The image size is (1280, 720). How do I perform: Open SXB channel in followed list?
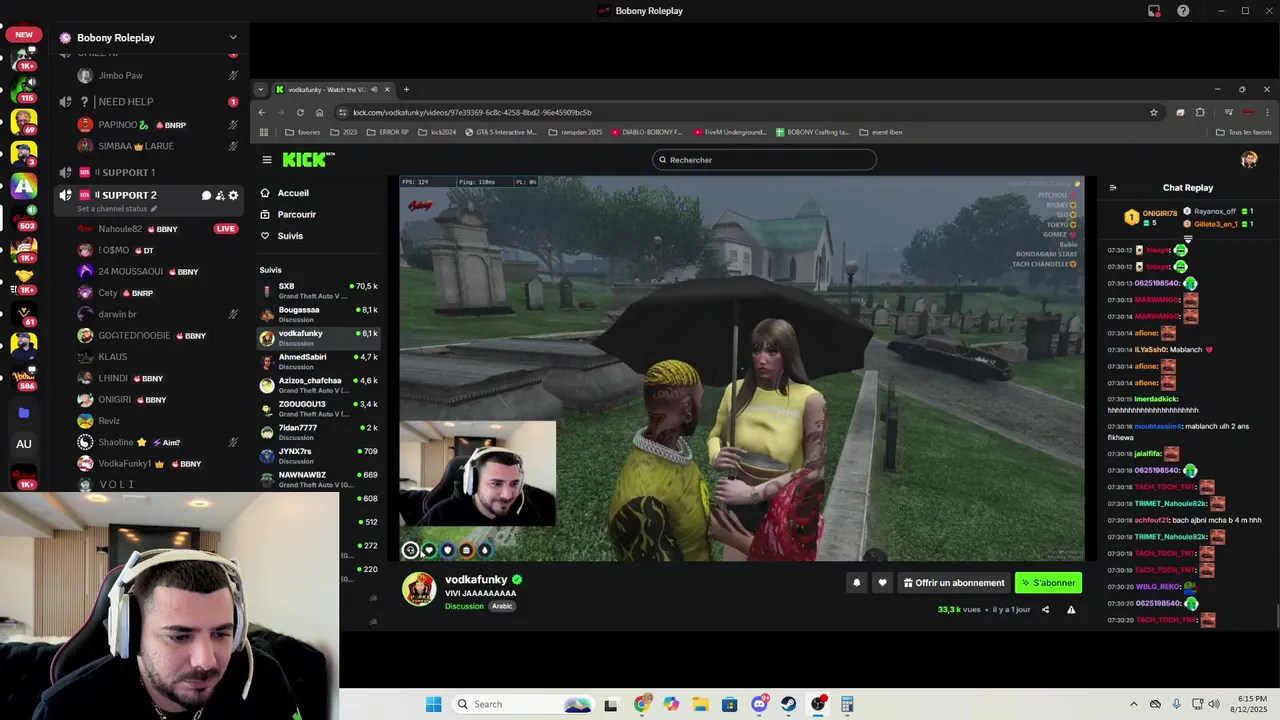pyautogui.click(x=318, y=291)
